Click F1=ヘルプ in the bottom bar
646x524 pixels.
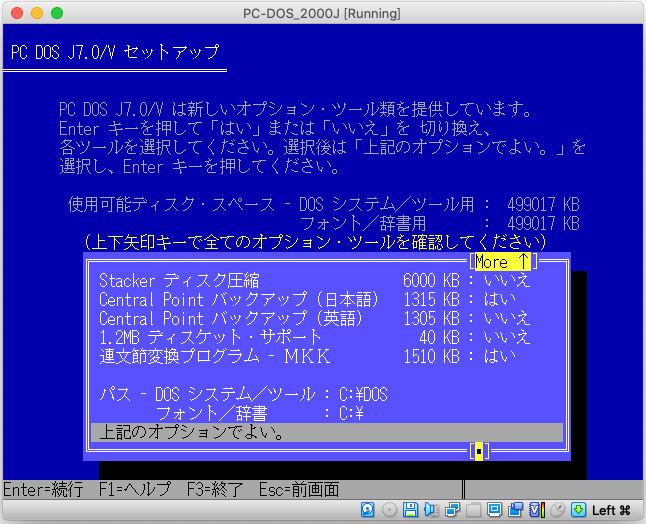click(135, 490)
